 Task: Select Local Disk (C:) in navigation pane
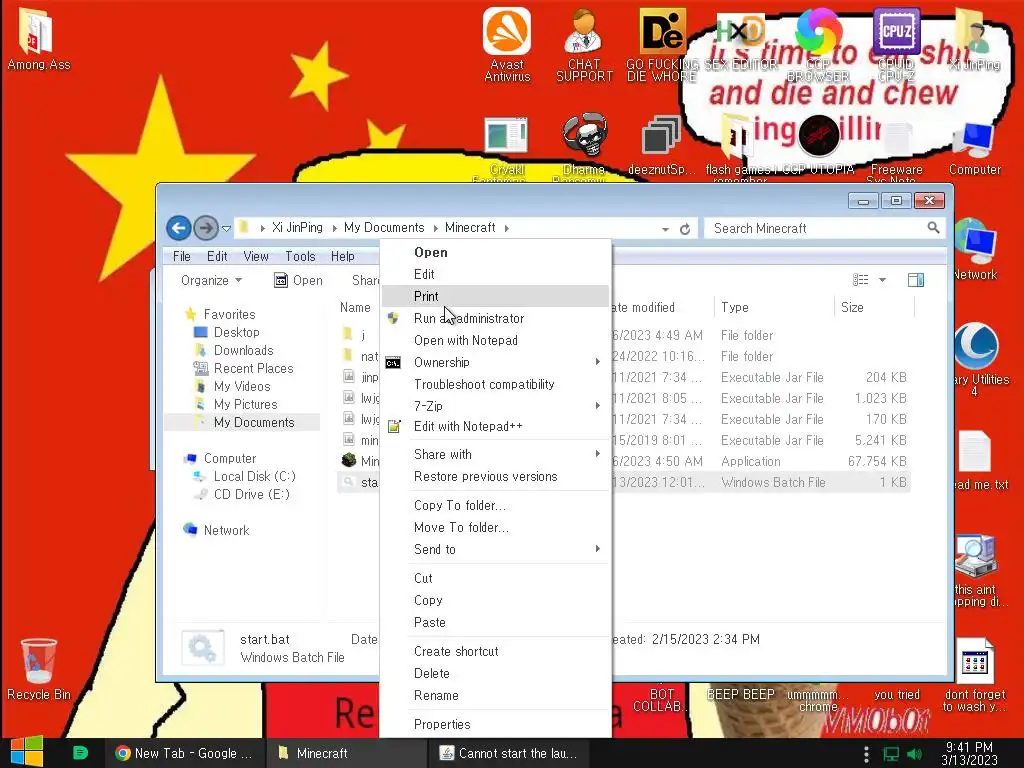coord(254,476)
